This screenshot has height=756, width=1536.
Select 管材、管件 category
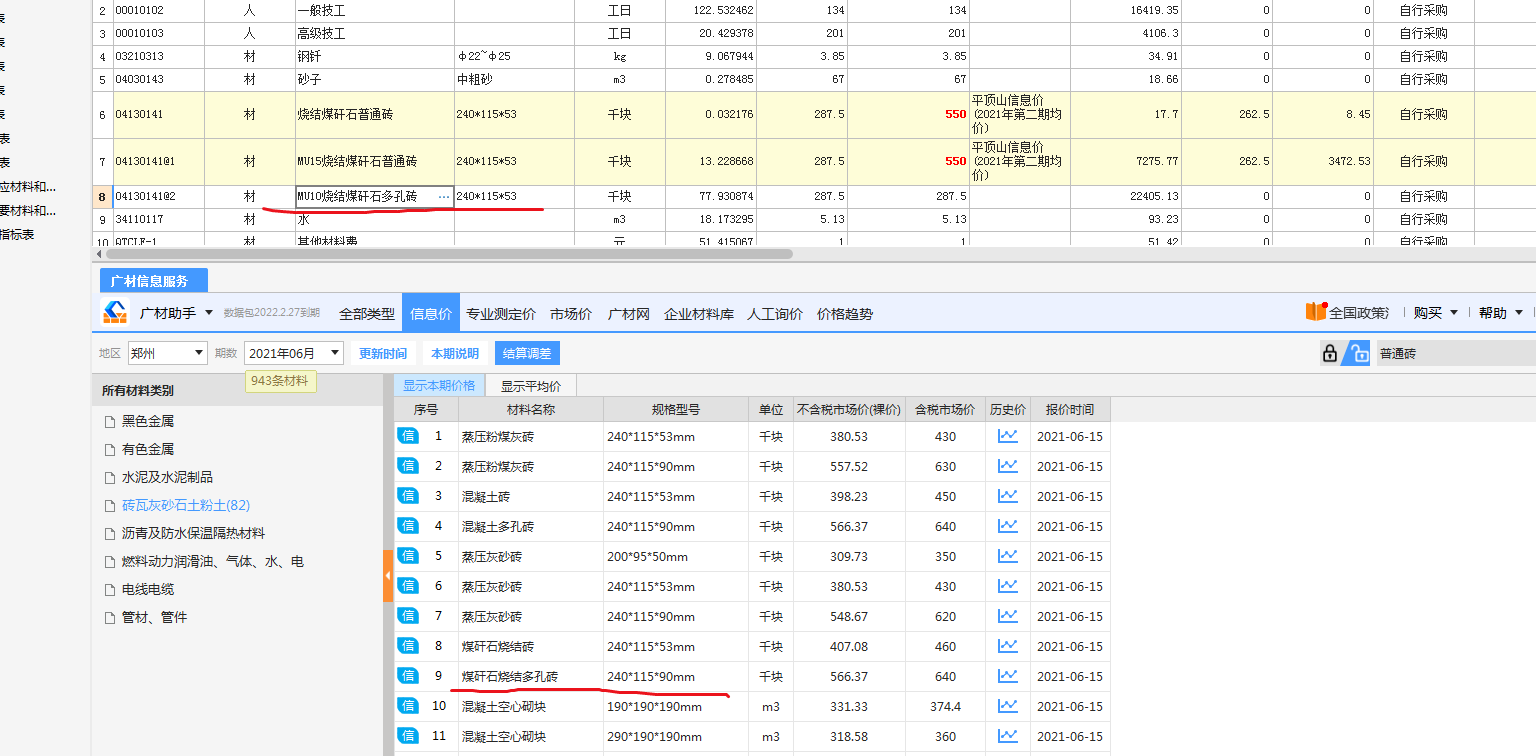(x=154, y=617)
